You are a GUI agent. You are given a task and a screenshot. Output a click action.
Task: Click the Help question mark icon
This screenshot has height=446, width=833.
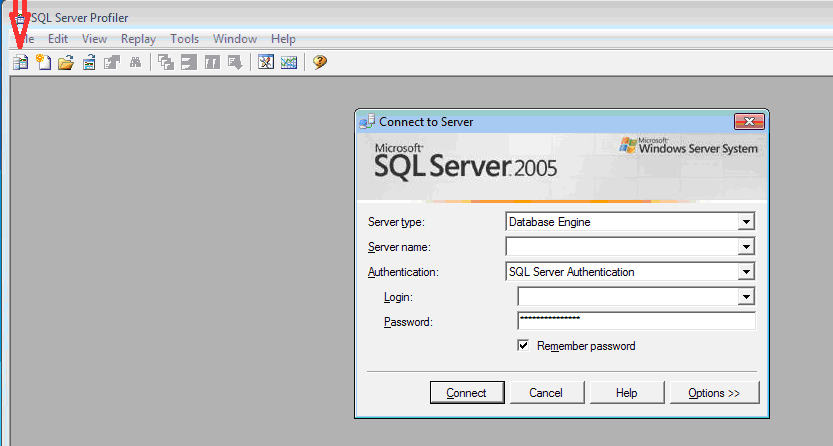click(320, 62)
